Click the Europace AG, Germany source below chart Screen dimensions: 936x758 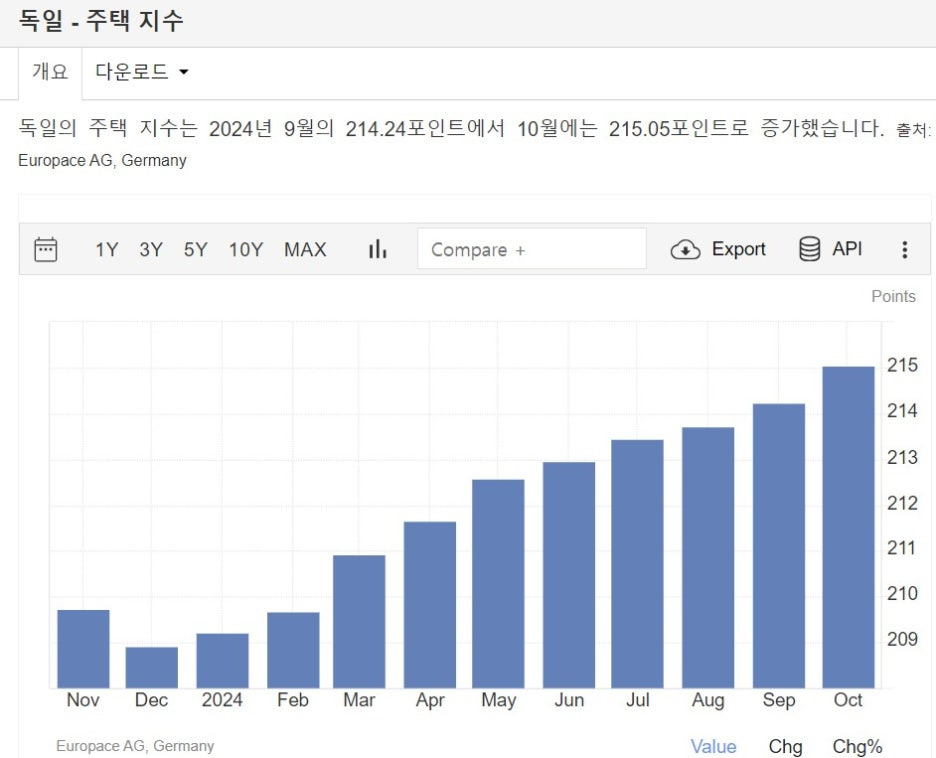(x=135, y=746)
